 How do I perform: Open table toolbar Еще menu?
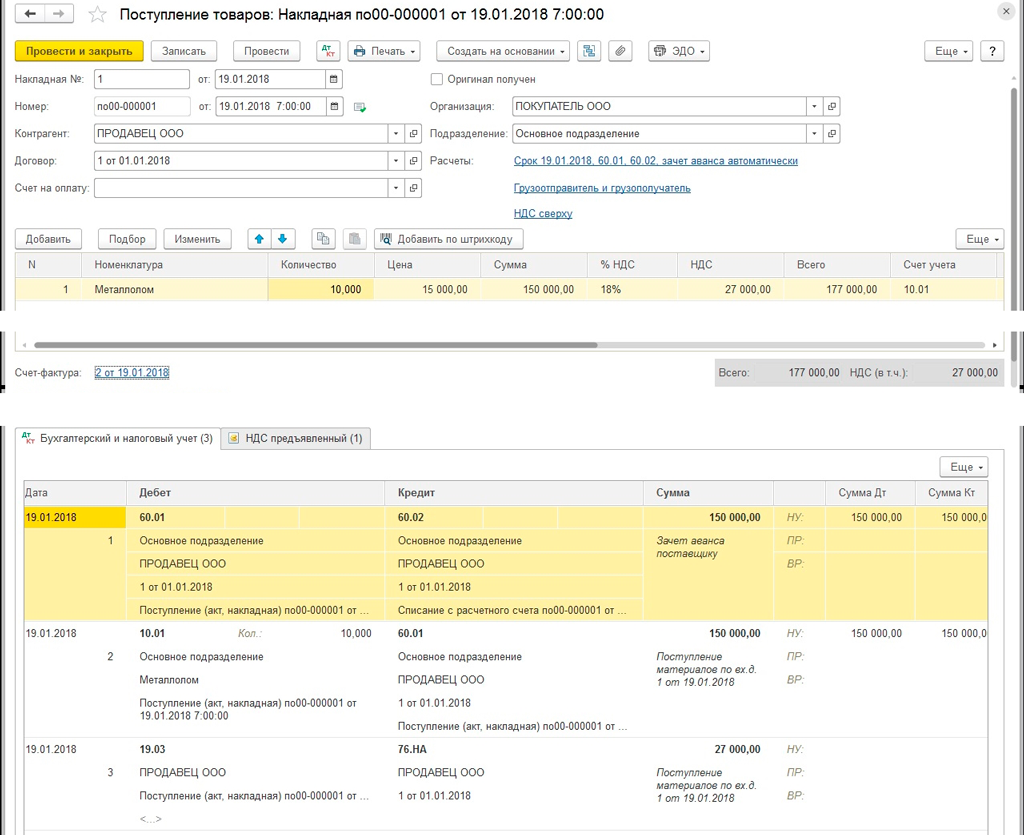pyautogui.click(x=980, y=239)
